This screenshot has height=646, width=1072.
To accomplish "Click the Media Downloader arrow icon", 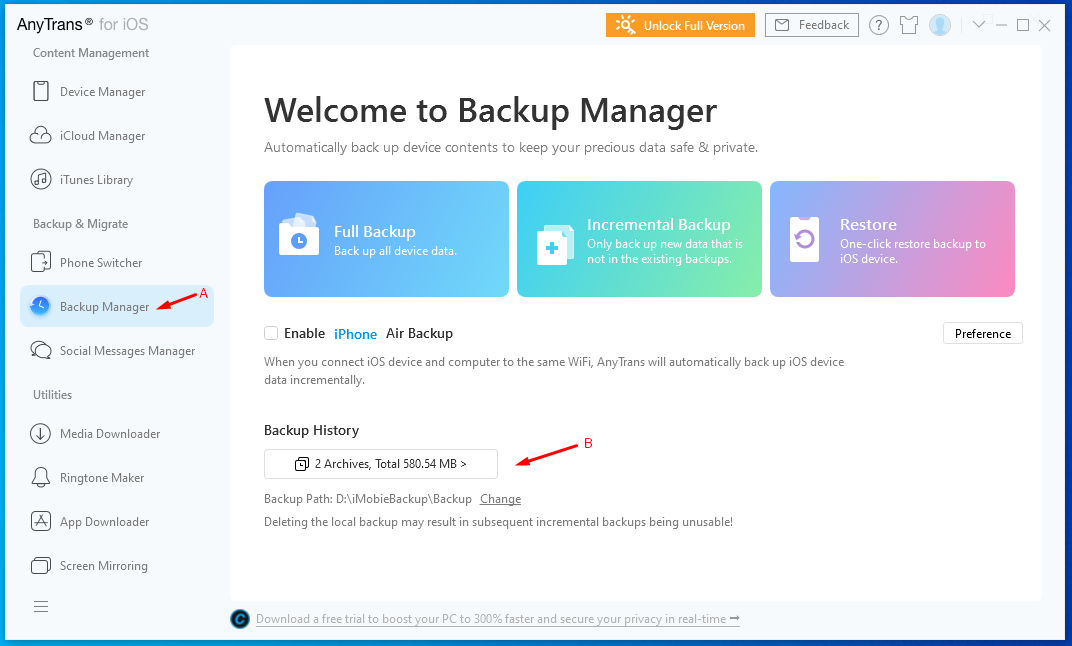I will tap(41, 433).
